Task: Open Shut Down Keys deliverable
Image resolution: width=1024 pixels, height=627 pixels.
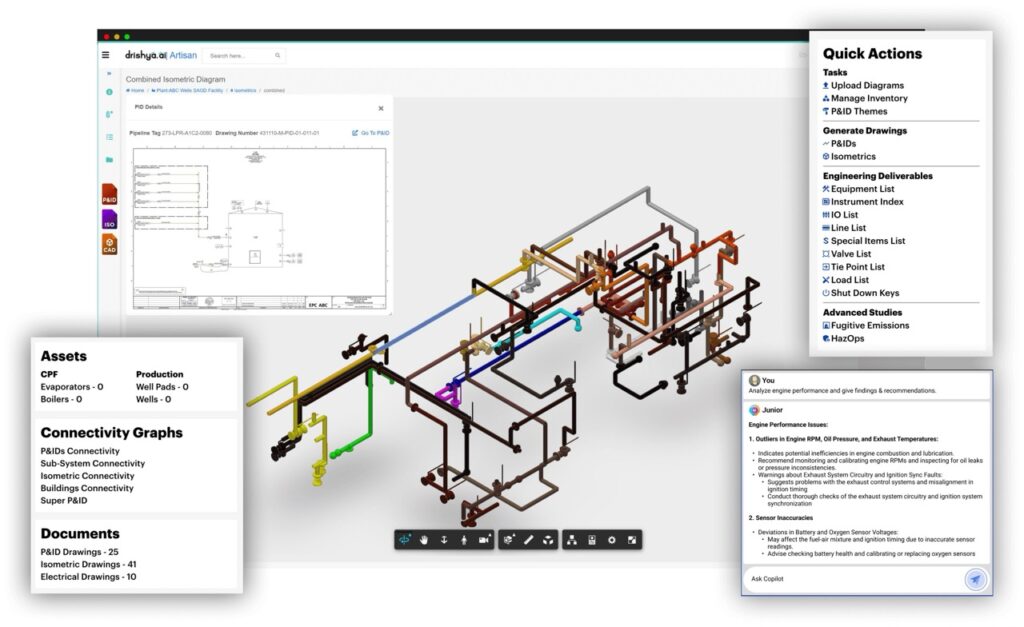Action: [861, 293]
